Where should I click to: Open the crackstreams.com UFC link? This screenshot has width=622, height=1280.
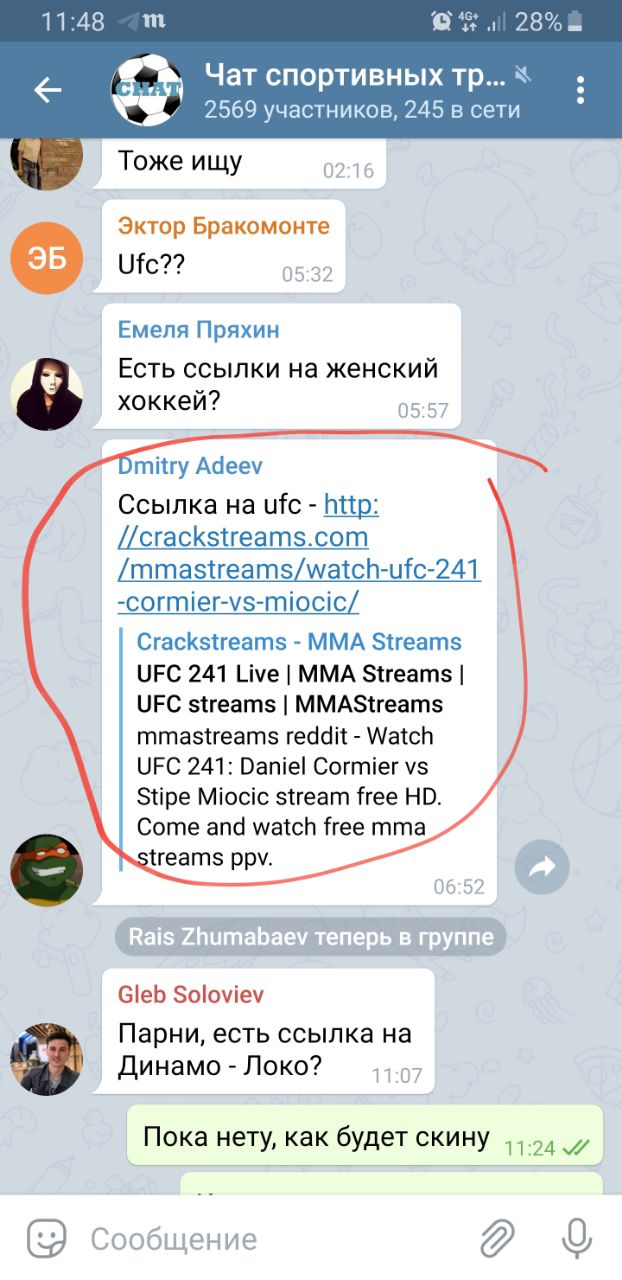299,553
